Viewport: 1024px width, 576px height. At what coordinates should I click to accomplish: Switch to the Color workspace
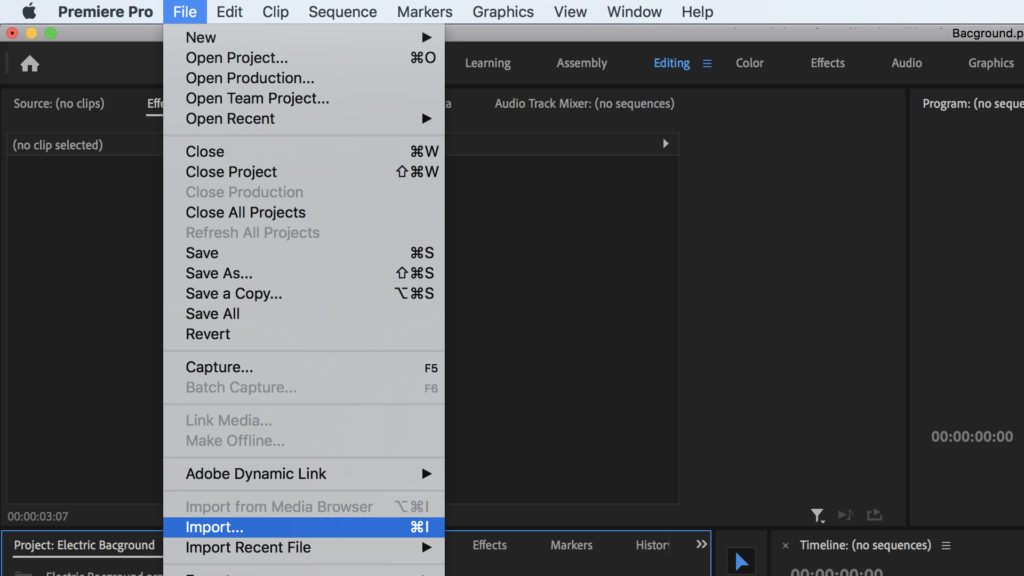749,63
